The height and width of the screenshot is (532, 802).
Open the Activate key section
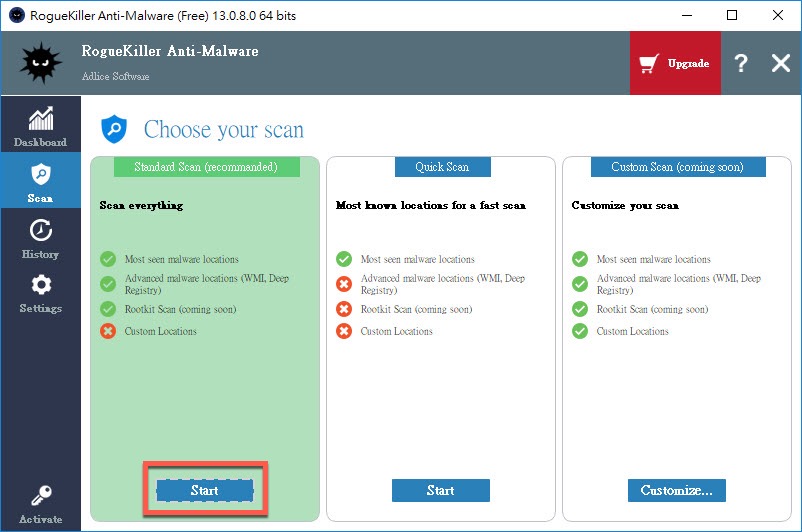point(40,504)
